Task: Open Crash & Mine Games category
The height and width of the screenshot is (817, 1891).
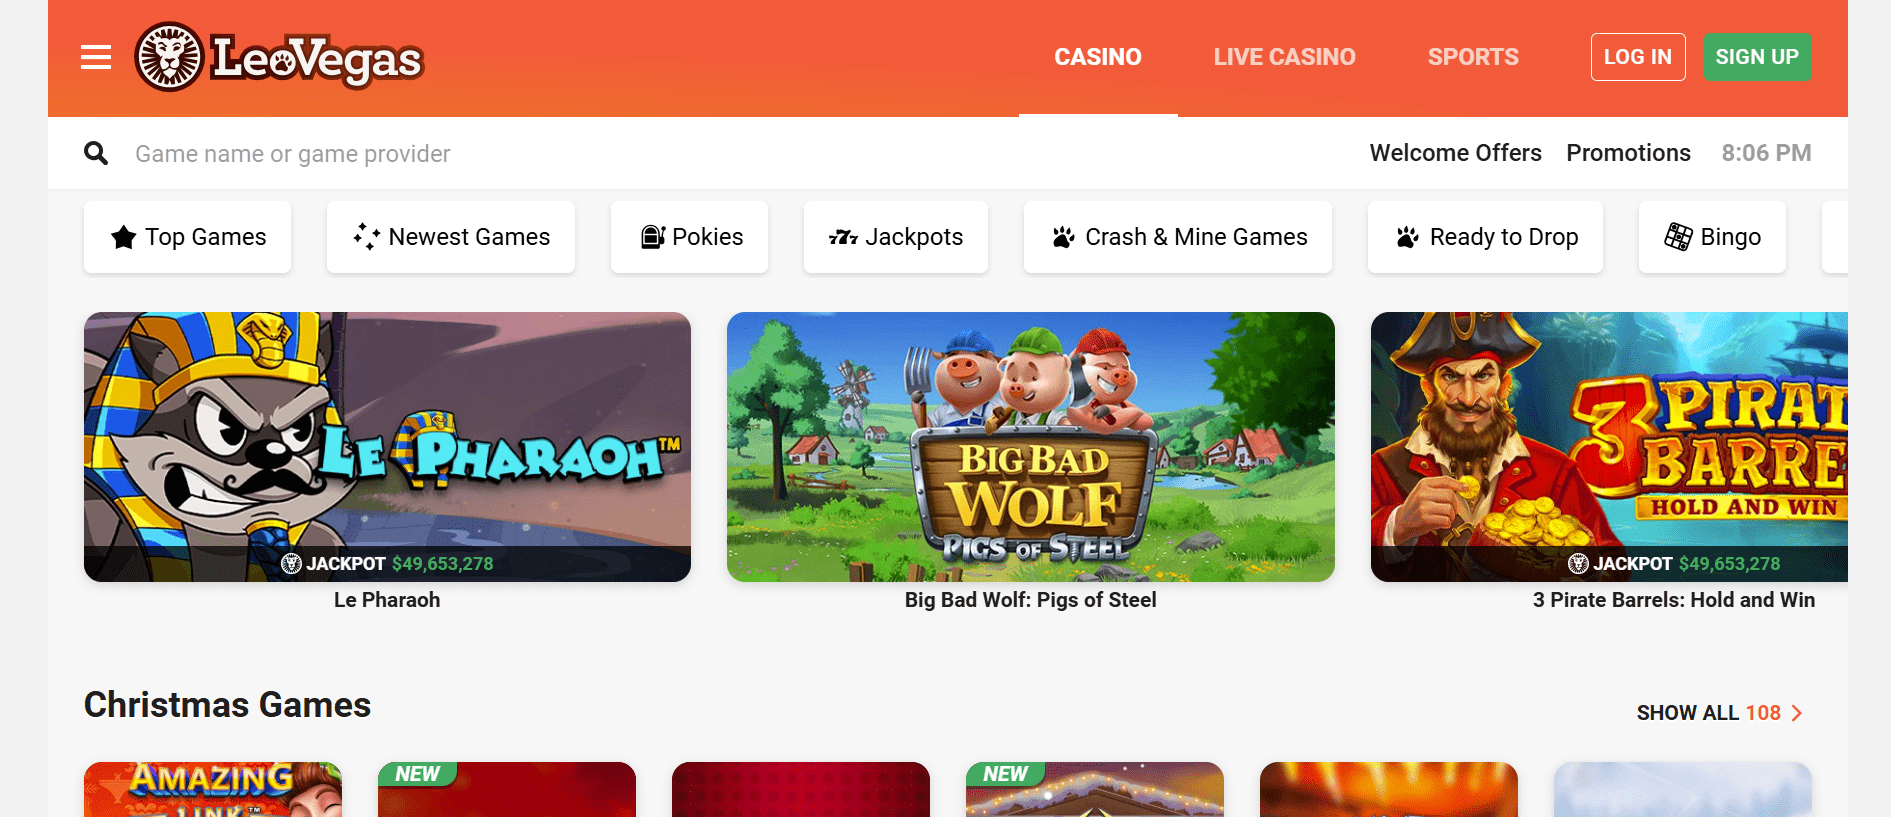Action: 1178,237
